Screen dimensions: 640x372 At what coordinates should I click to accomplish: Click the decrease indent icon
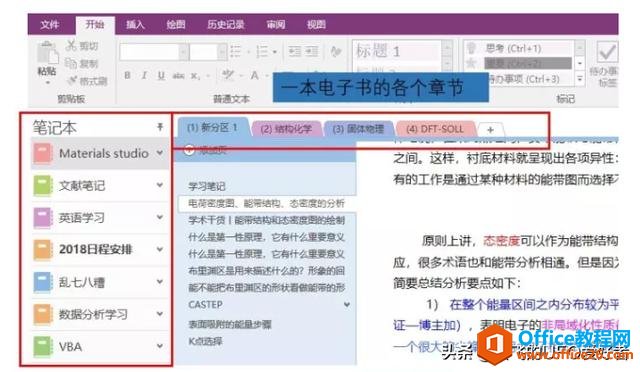point(294,51)
